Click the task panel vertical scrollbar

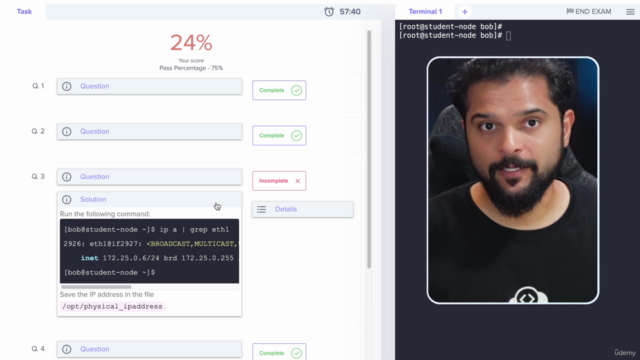369,149
